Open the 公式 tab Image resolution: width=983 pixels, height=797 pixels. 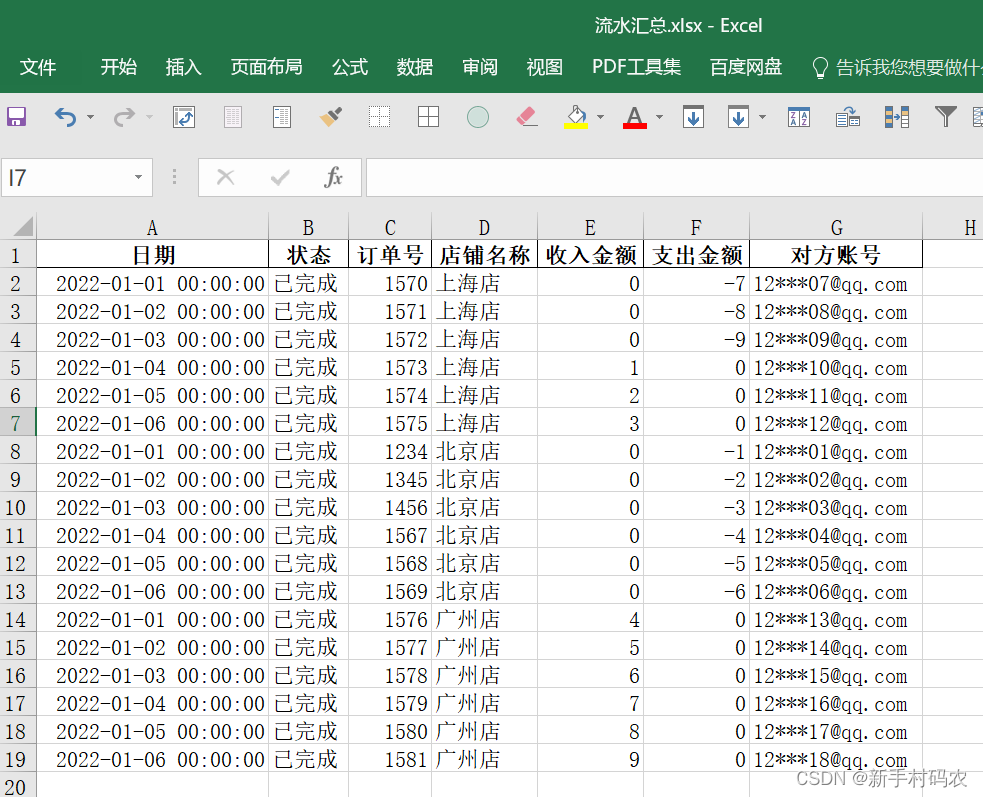(350, 67)
